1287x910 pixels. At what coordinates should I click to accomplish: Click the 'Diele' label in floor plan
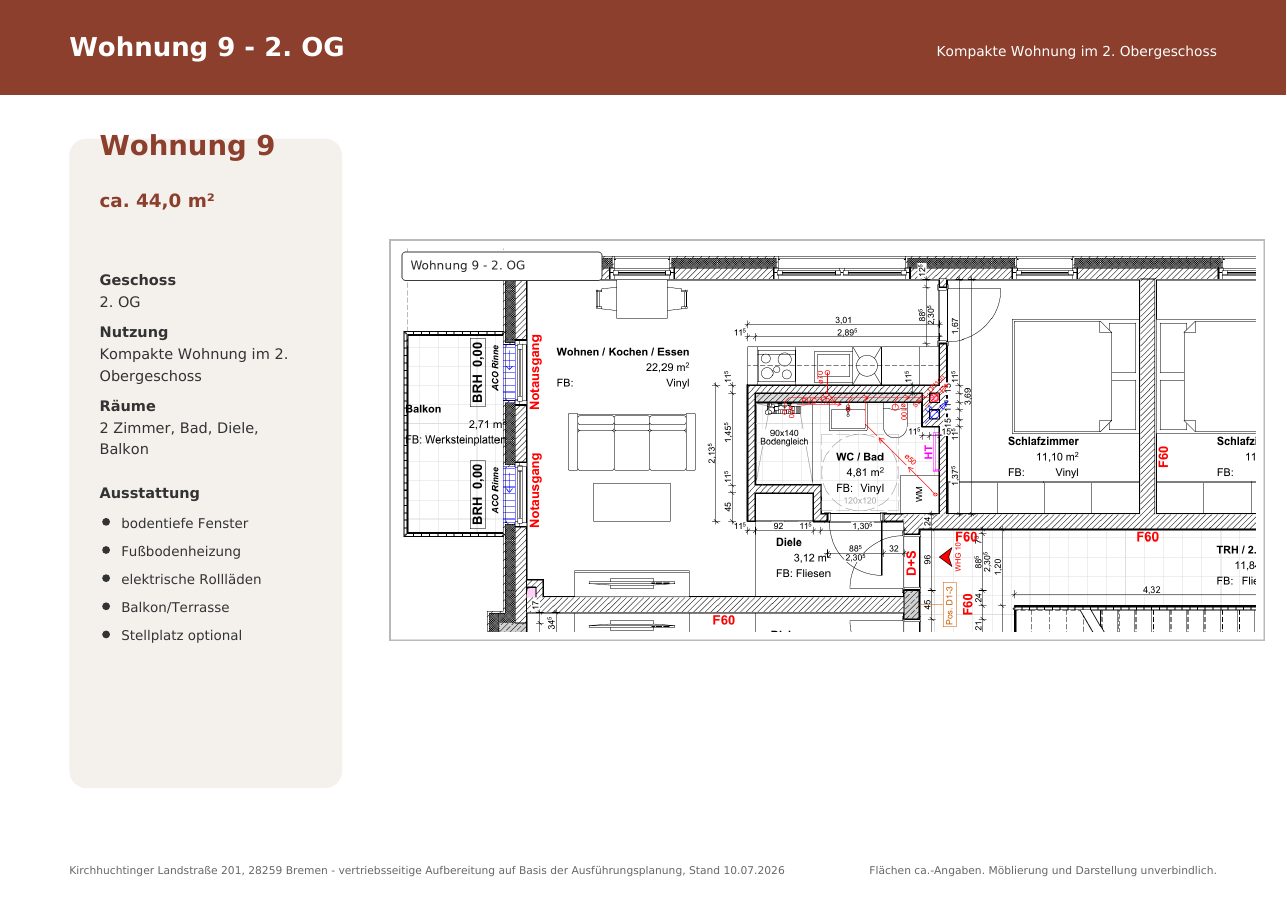click(789, 543)
